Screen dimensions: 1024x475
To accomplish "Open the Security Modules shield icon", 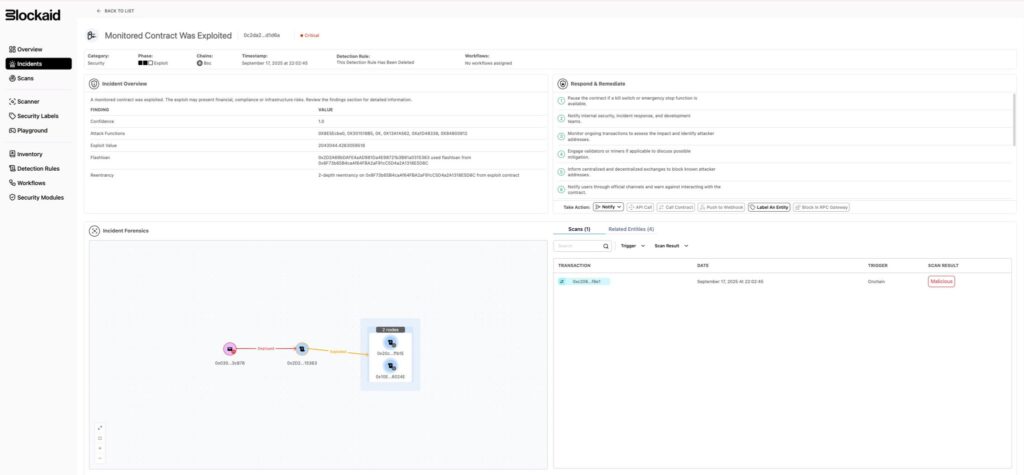I will 12,197.
